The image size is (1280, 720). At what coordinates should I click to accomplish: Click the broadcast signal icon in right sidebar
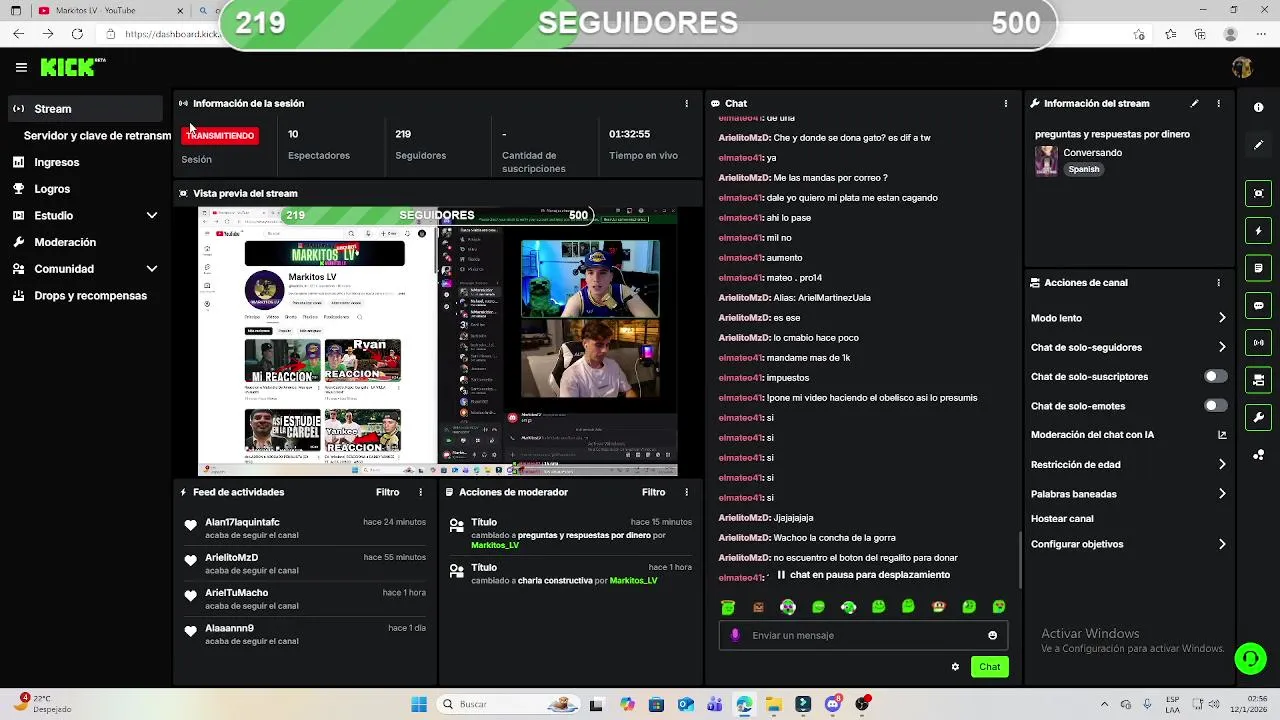[x=1258, y=342]
